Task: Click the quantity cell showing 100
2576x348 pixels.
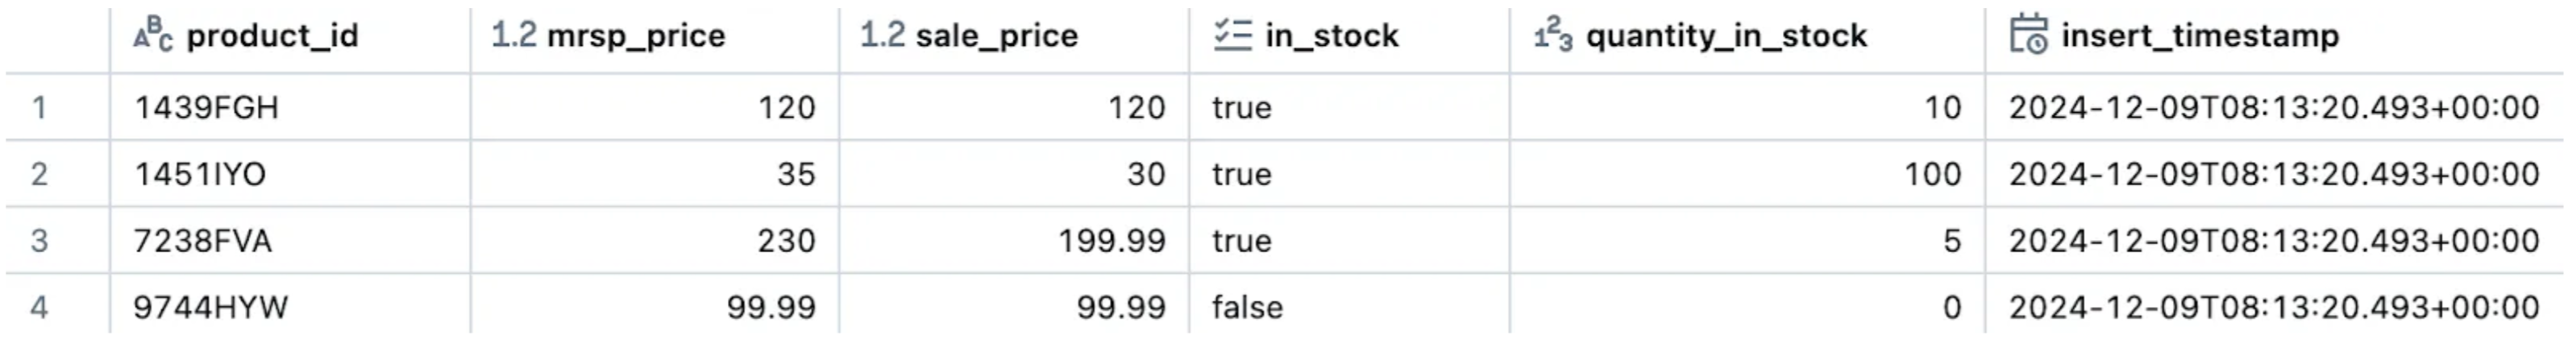Action: tap(1932, 174)
